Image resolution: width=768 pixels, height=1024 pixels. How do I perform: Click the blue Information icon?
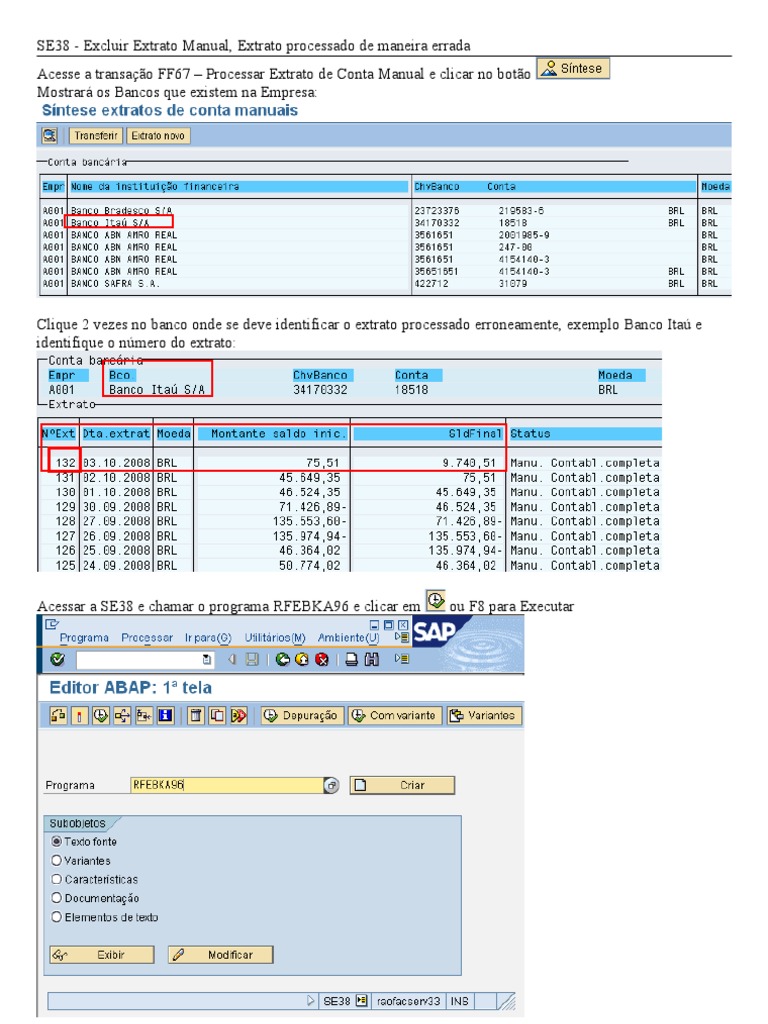tap(165, 716)
